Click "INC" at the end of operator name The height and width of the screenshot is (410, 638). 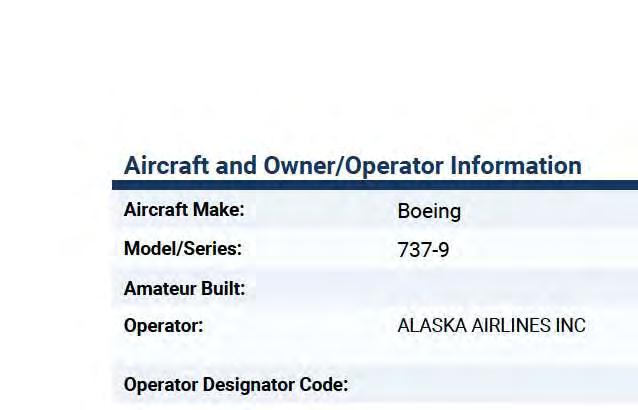click(571, 326)
